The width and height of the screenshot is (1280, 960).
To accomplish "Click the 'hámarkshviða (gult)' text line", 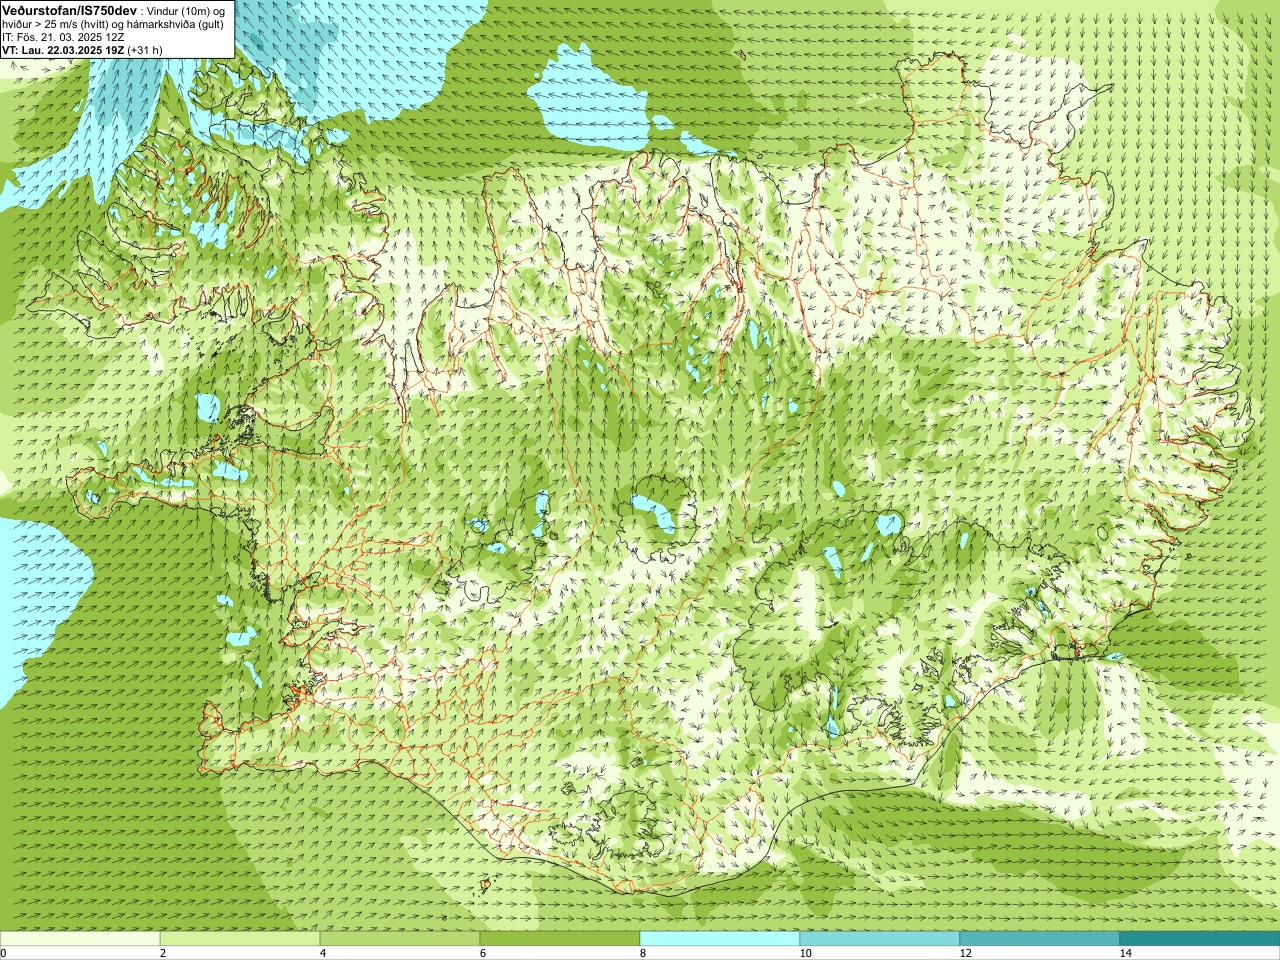I will coord(175,24).
